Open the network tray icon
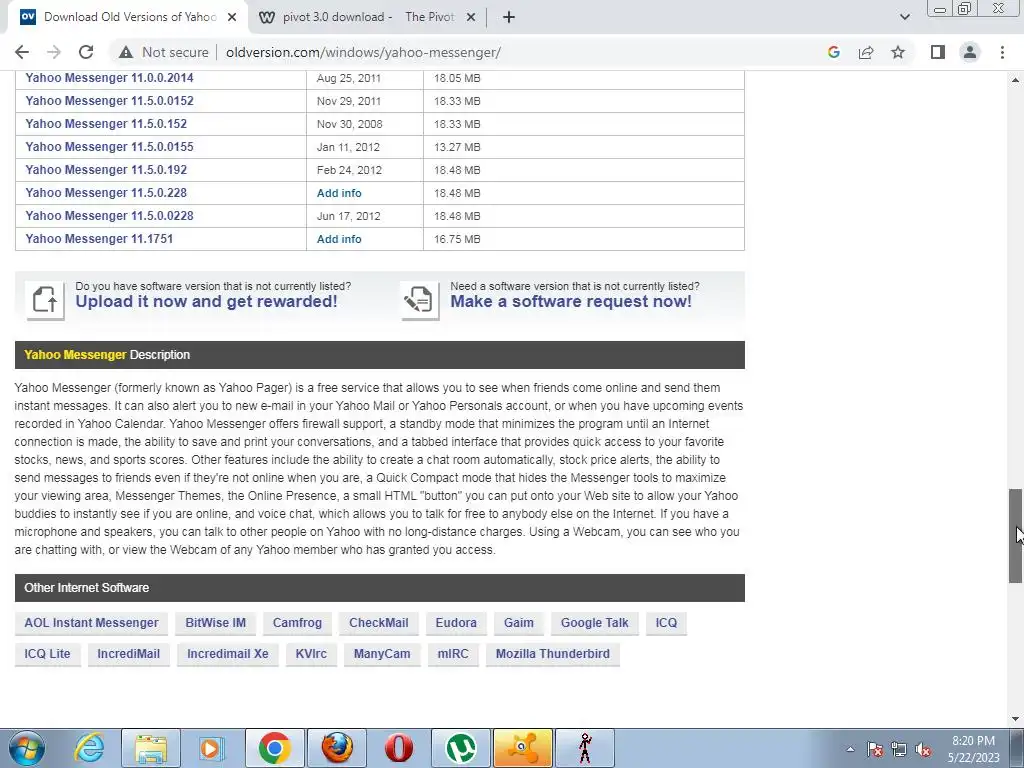Image resolution: width=1024 pixels, height=768 pixels. tap(899, 750)
